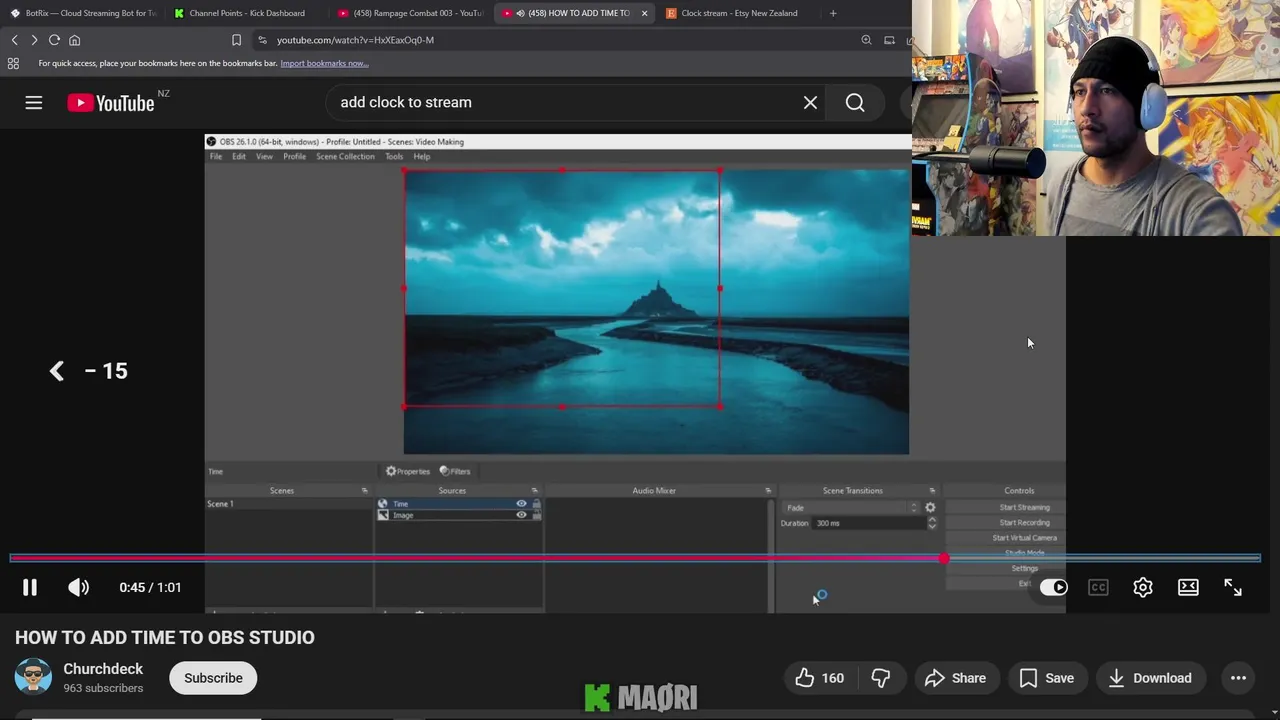Open Properties for the Time source
Viewport: 1280px width, 720px height.
tap(408, 471)
